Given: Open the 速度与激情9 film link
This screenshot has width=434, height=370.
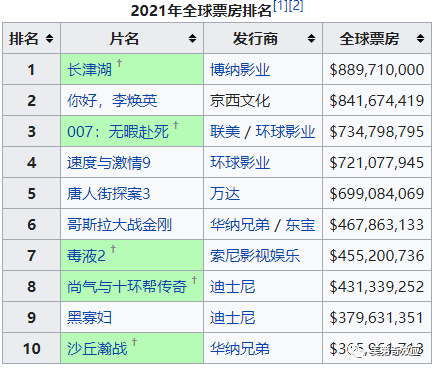Looking at the screenshot, I should click(x=109, y=163).
